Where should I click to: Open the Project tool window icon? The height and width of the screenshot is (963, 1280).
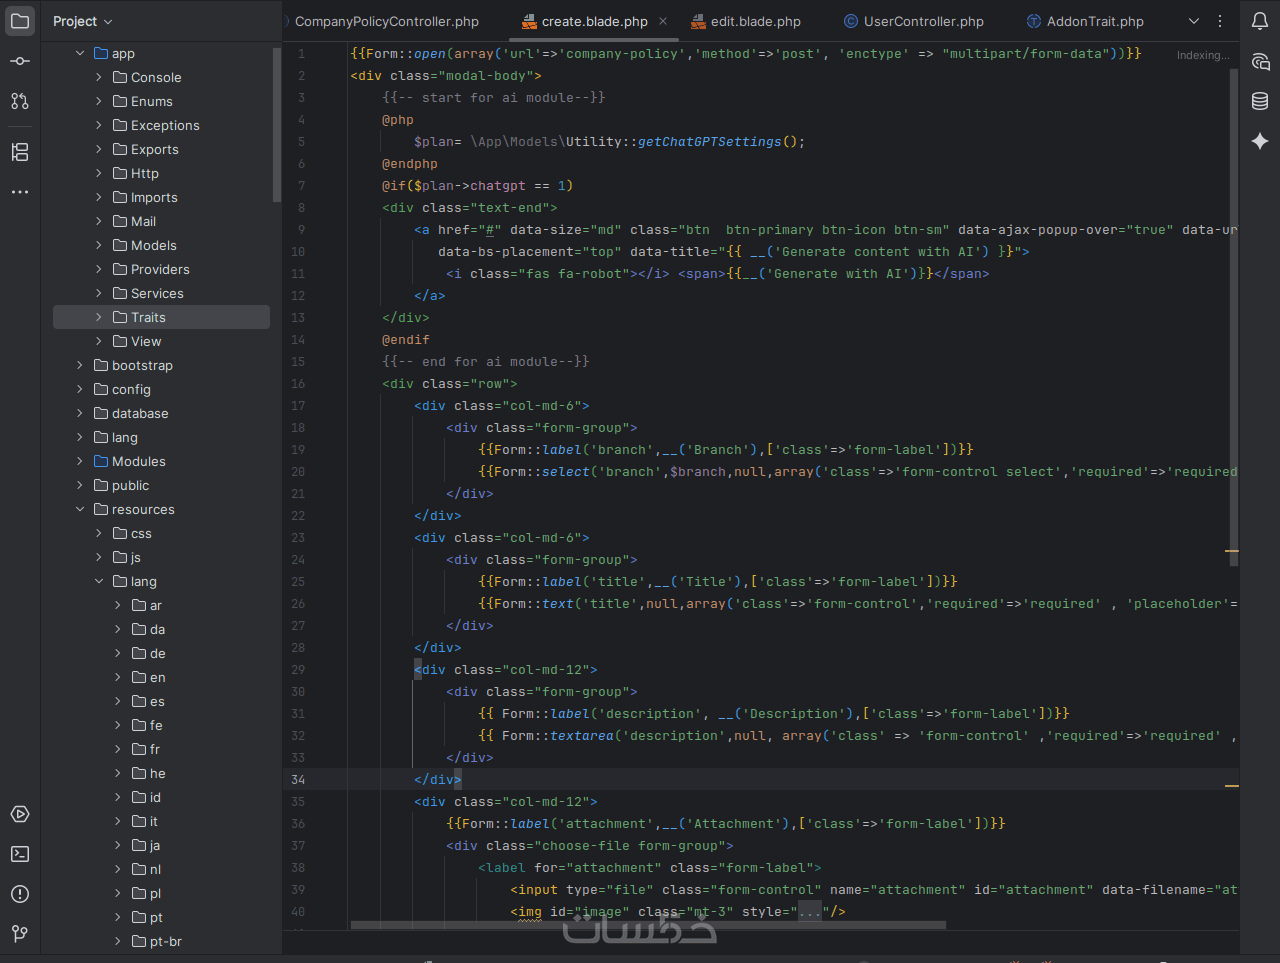click(20, 21)
